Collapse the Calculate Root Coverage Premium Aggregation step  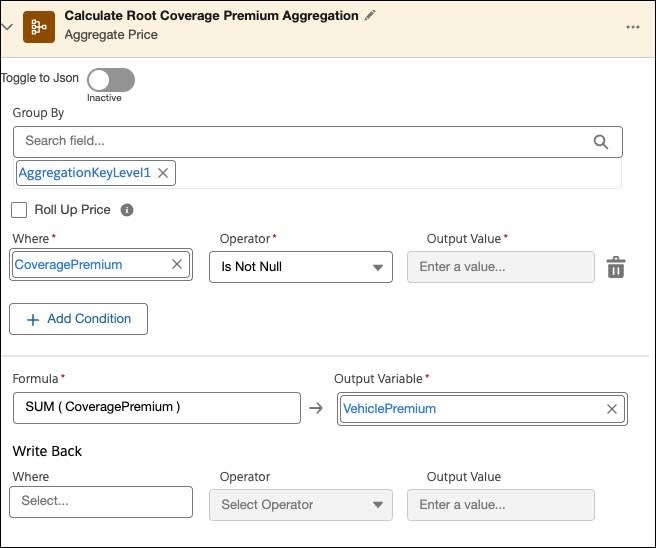(7, 27)
